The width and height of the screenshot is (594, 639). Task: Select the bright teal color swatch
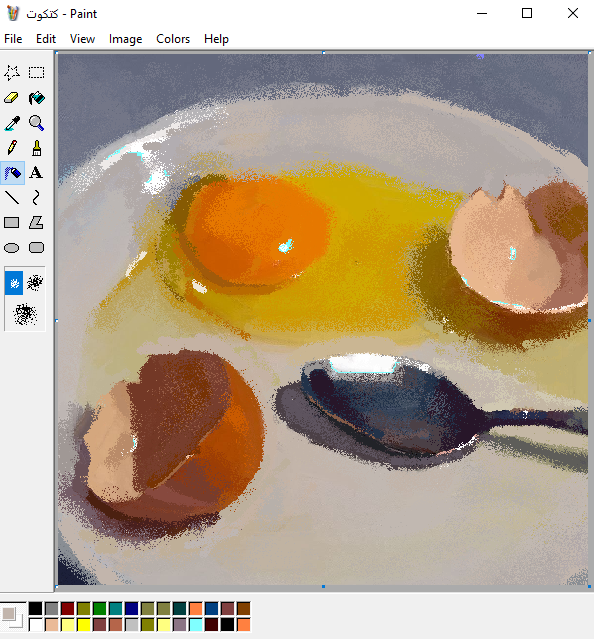(116, 609)
